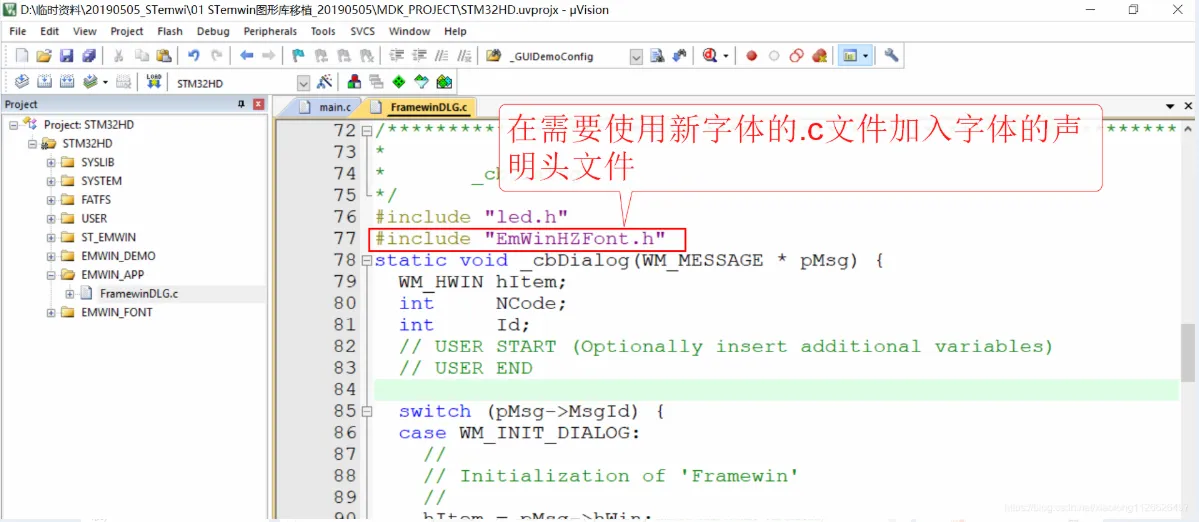Open the File menu
1199x522 pixels.
click(x=18, y=31)
